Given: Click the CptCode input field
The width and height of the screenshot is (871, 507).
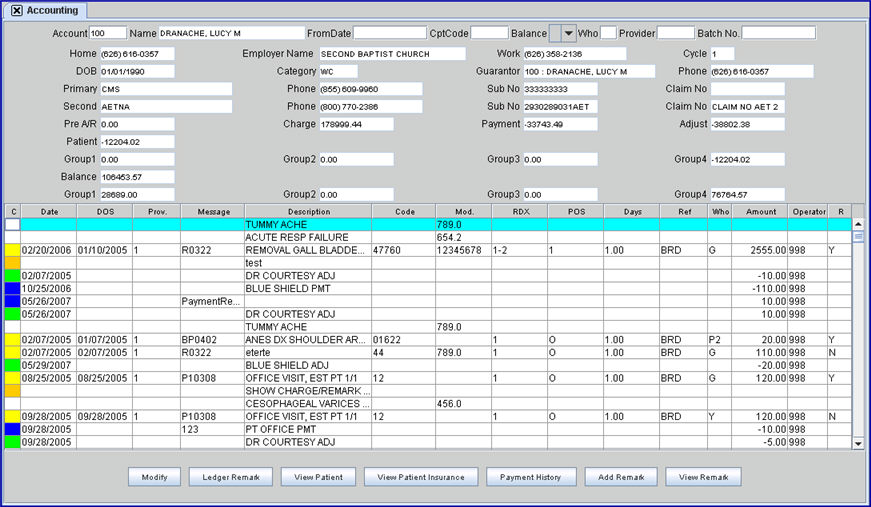Looking at the screenshot, I should [x=489, y=33].
